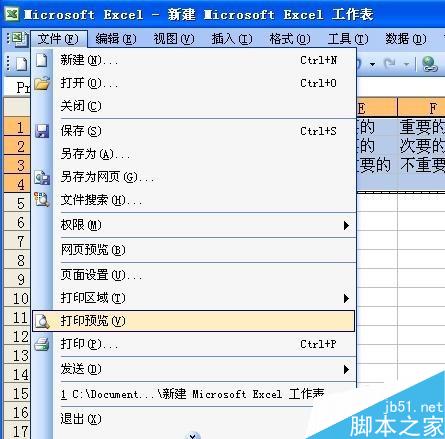Choose 另存为网页(G)... entry

tap(193, 177)
